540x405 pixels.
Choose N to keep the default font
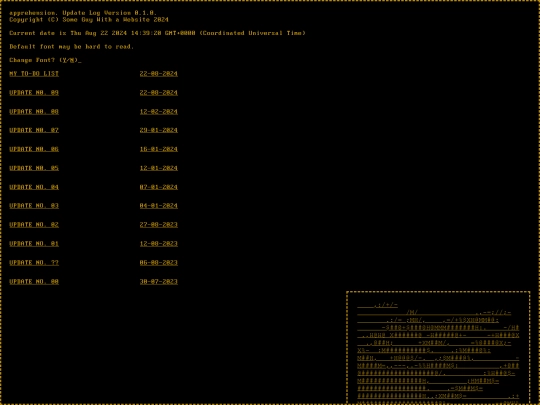72,60
